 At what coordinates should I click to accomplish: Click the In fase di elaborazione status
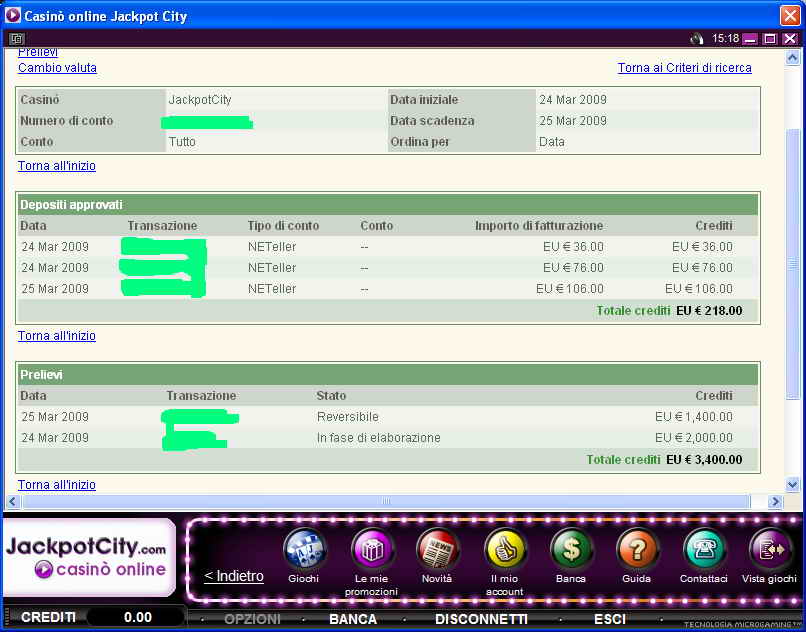point(378,438)
